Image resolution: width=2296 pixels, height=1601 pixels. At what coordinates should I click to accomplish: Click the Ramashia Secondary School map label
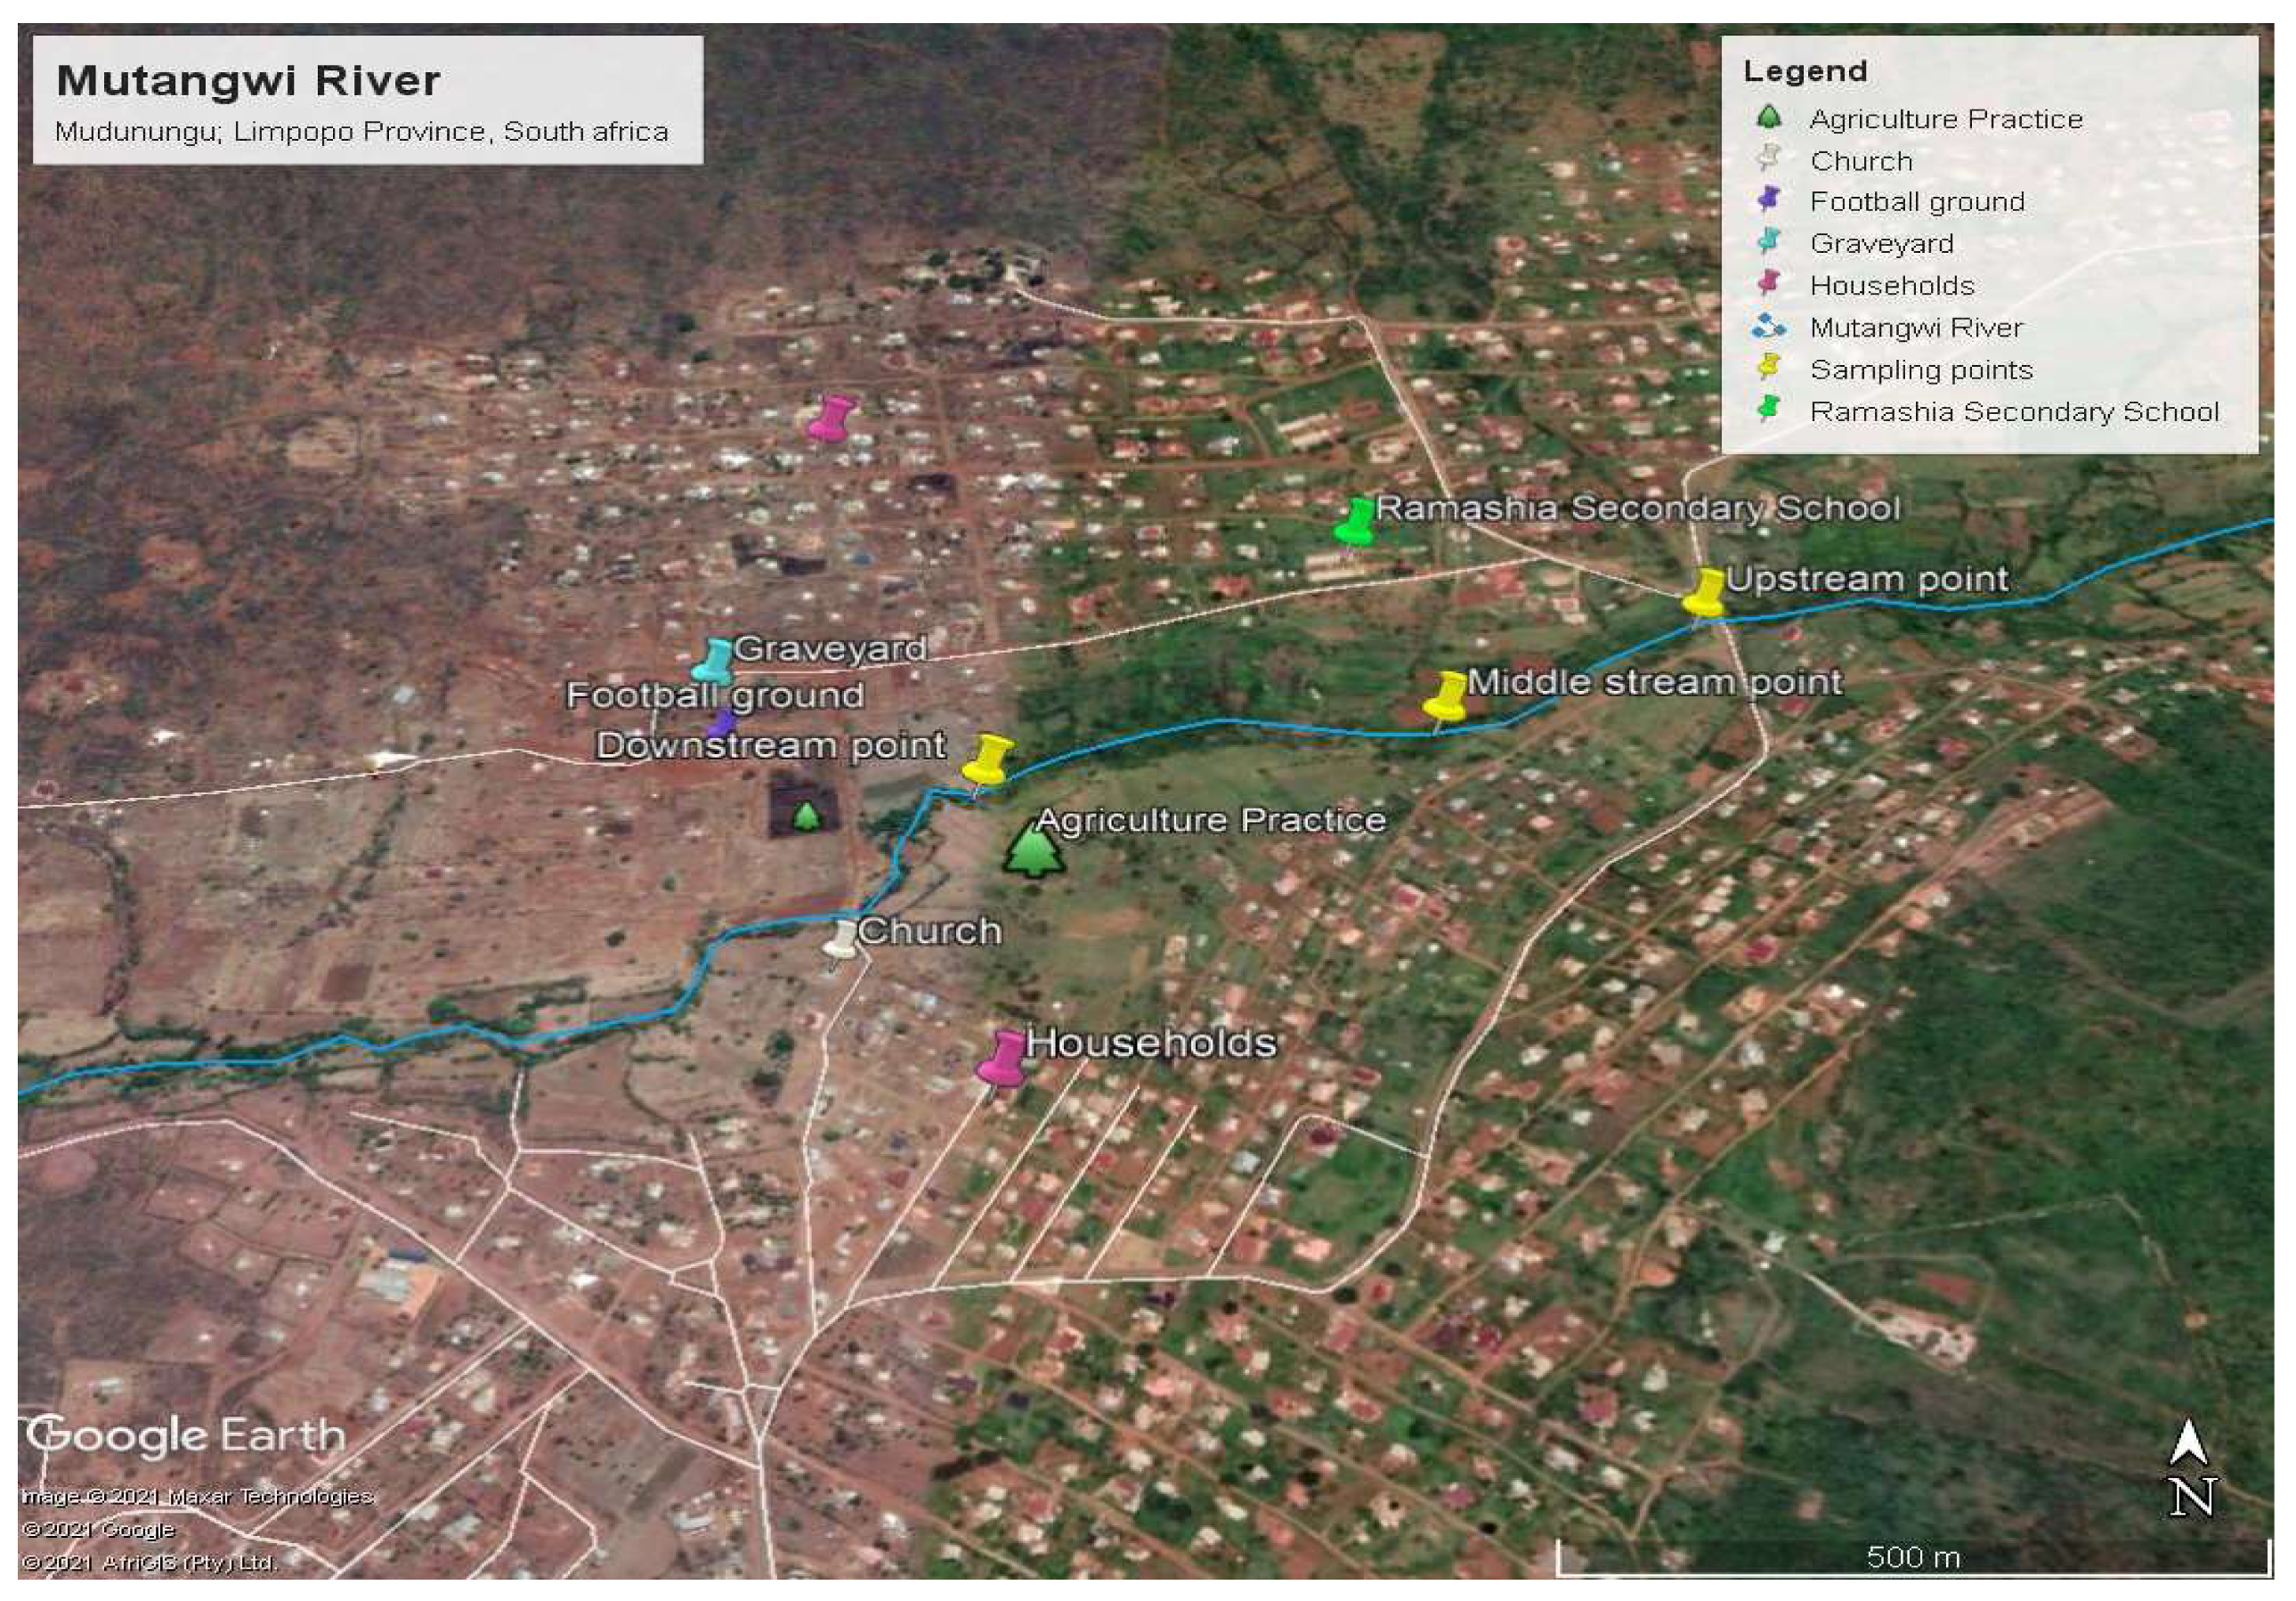pyautogui.click(x=1637, y=508)
